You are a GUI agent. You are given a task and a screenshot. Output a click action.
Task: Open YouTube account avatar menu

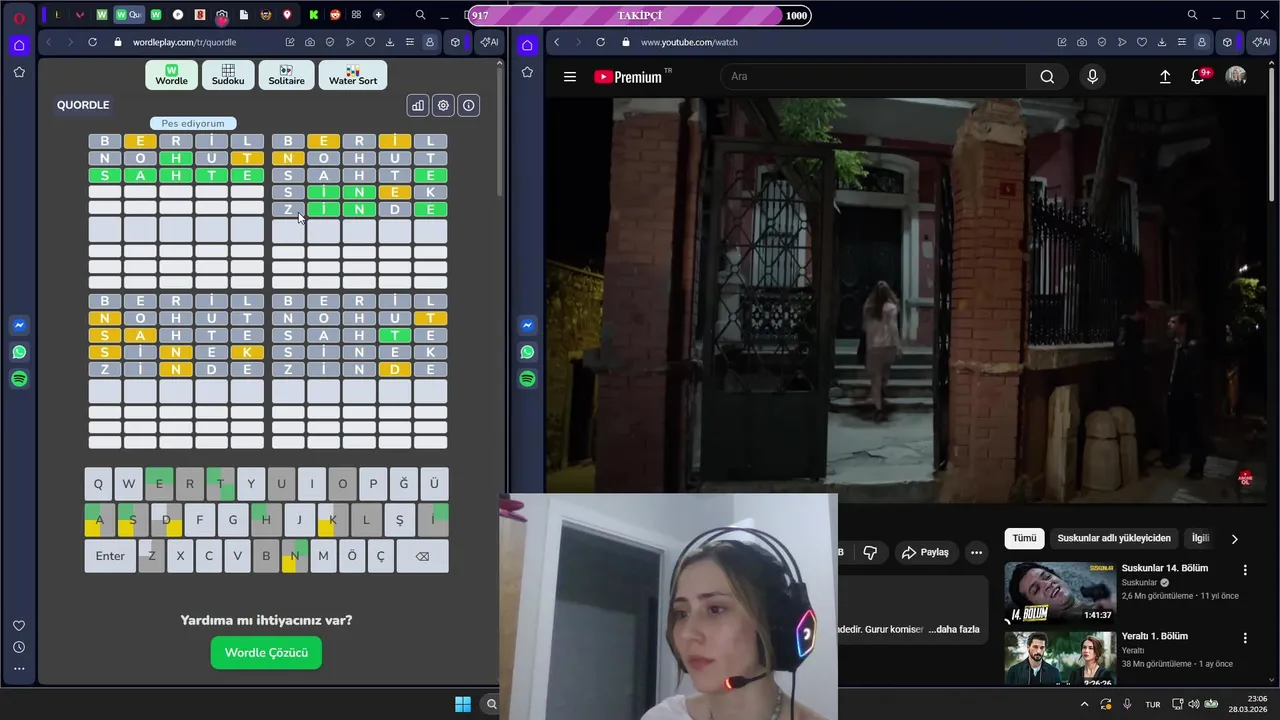coord(1236,77)
